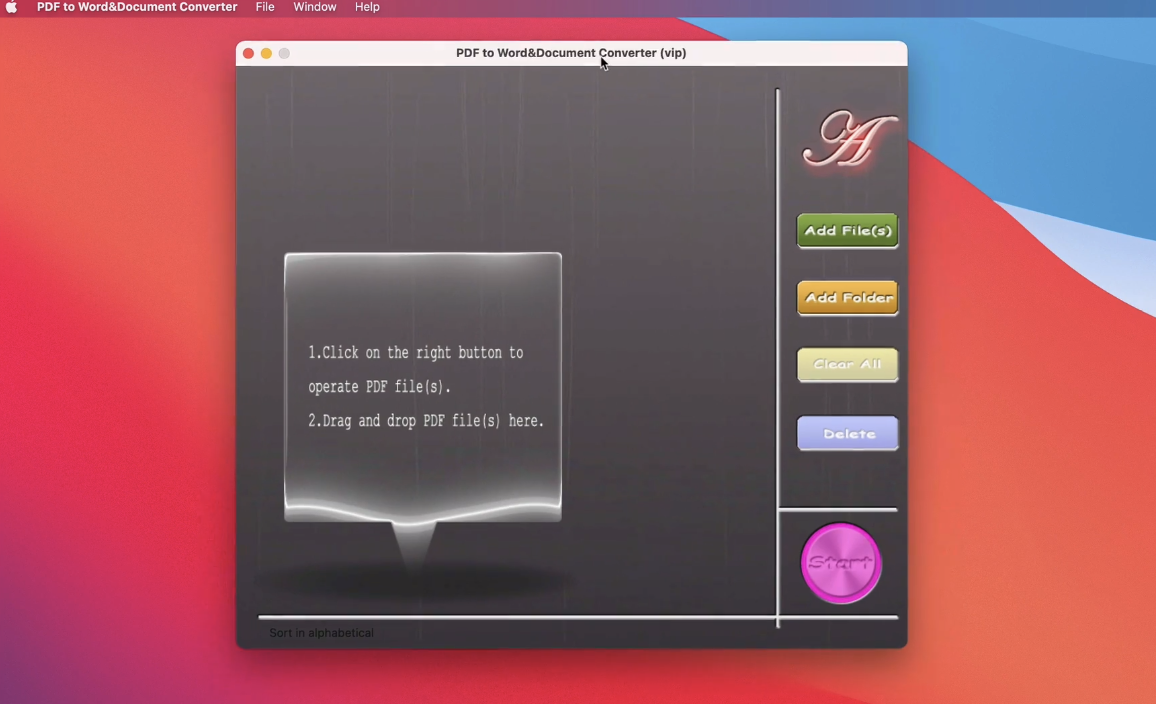Open the Apple menu
The image size is (1156, 704).
pyautogui.click(x=12, y=7)
